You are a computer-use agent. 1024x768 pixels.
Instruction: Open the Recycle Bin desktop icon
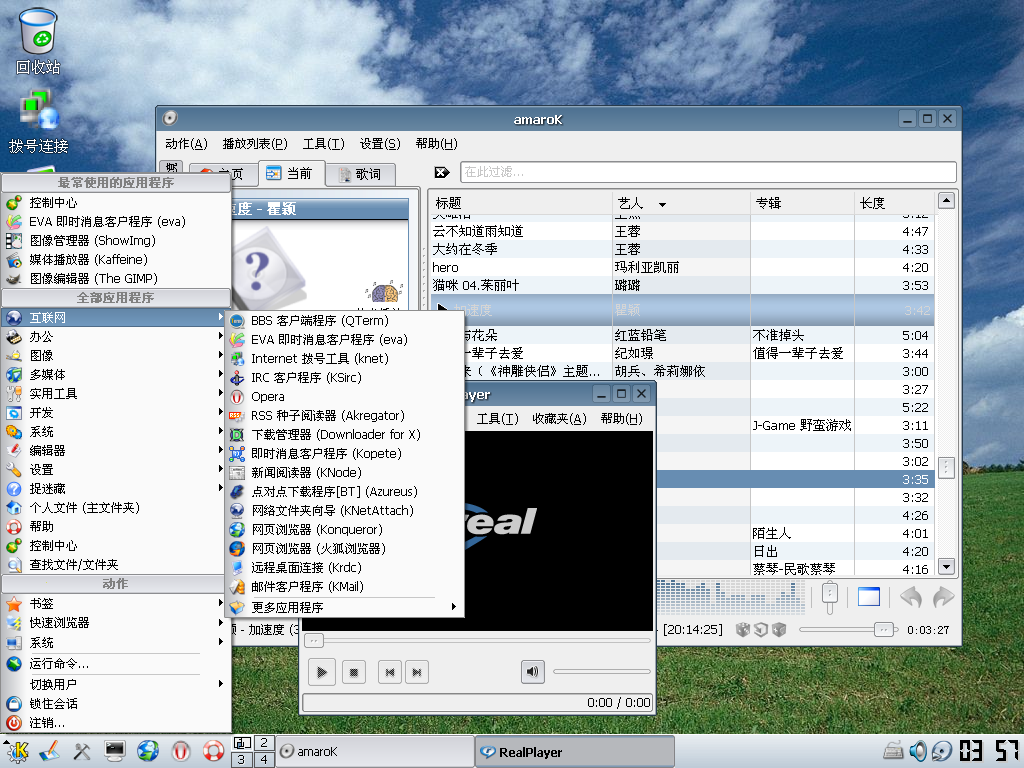(38, 40)
